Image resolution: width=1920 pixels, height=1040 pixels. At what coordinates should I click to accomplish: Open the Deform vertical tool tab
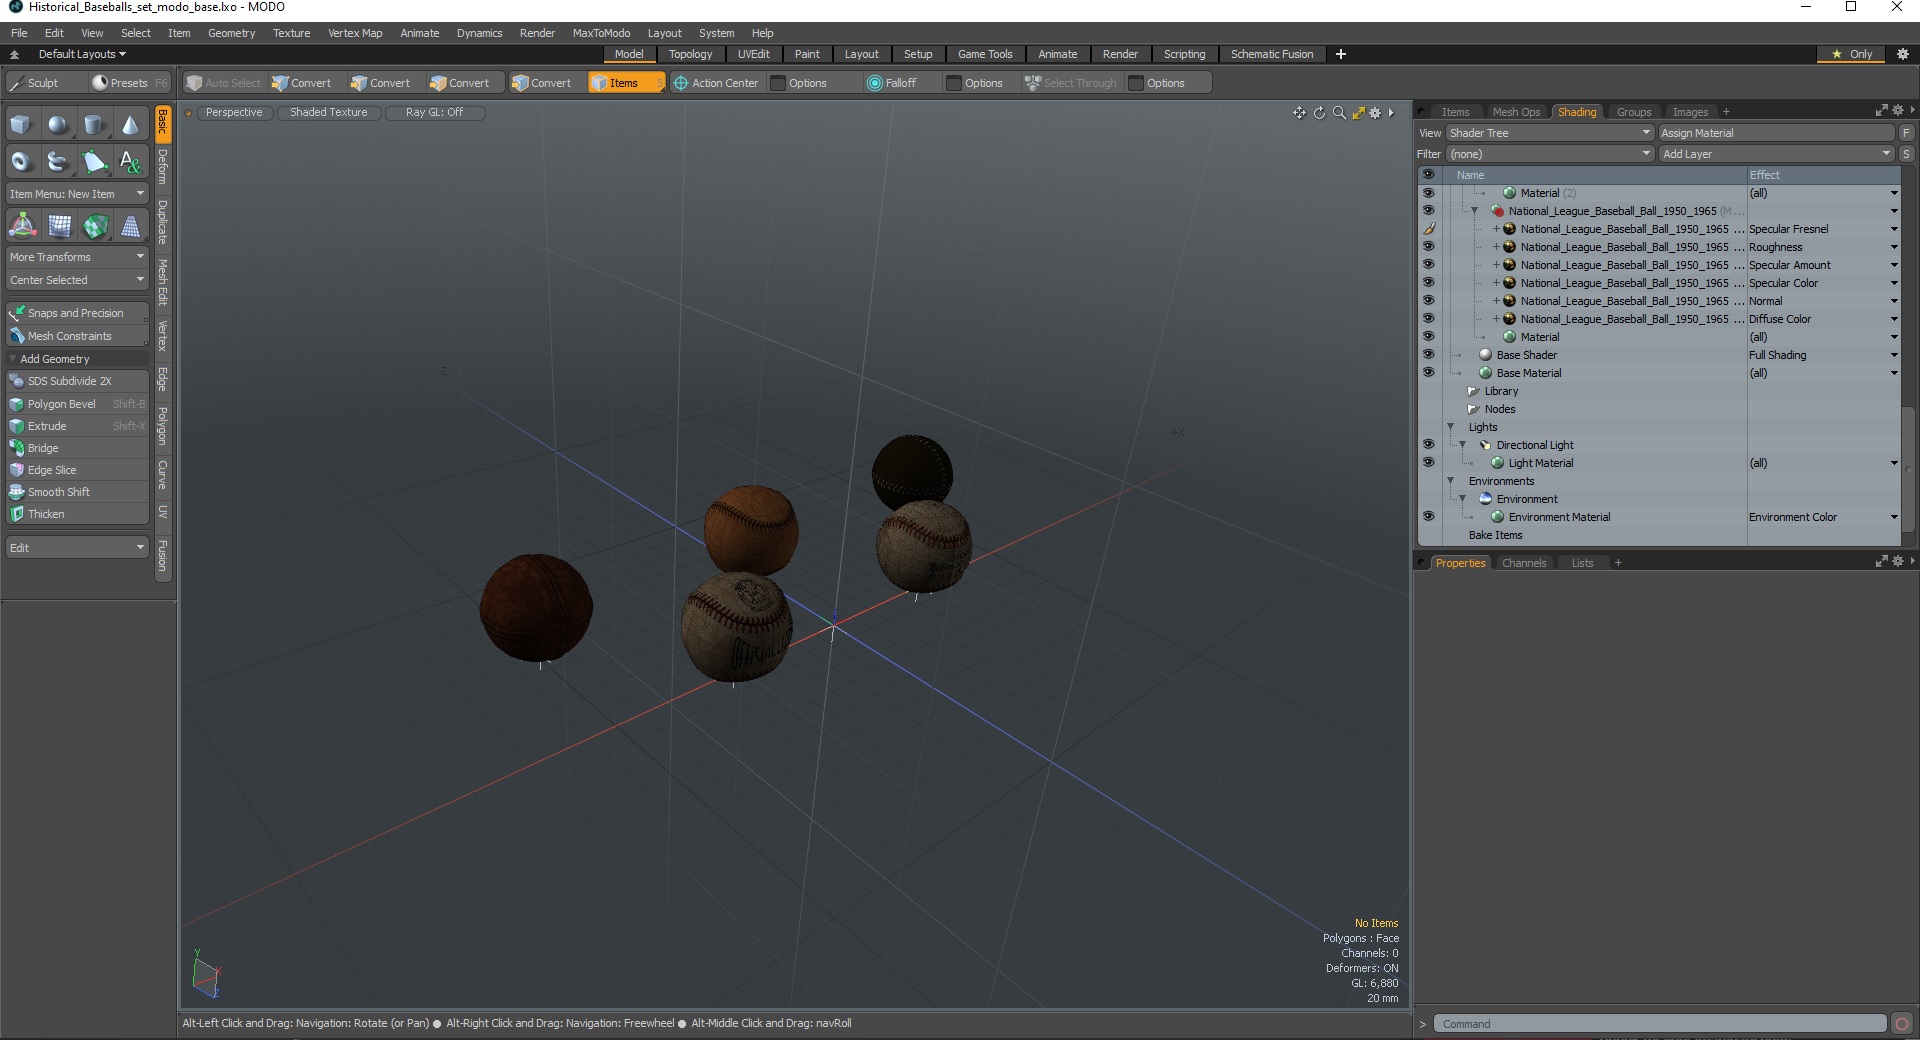(x=163, y=167)
